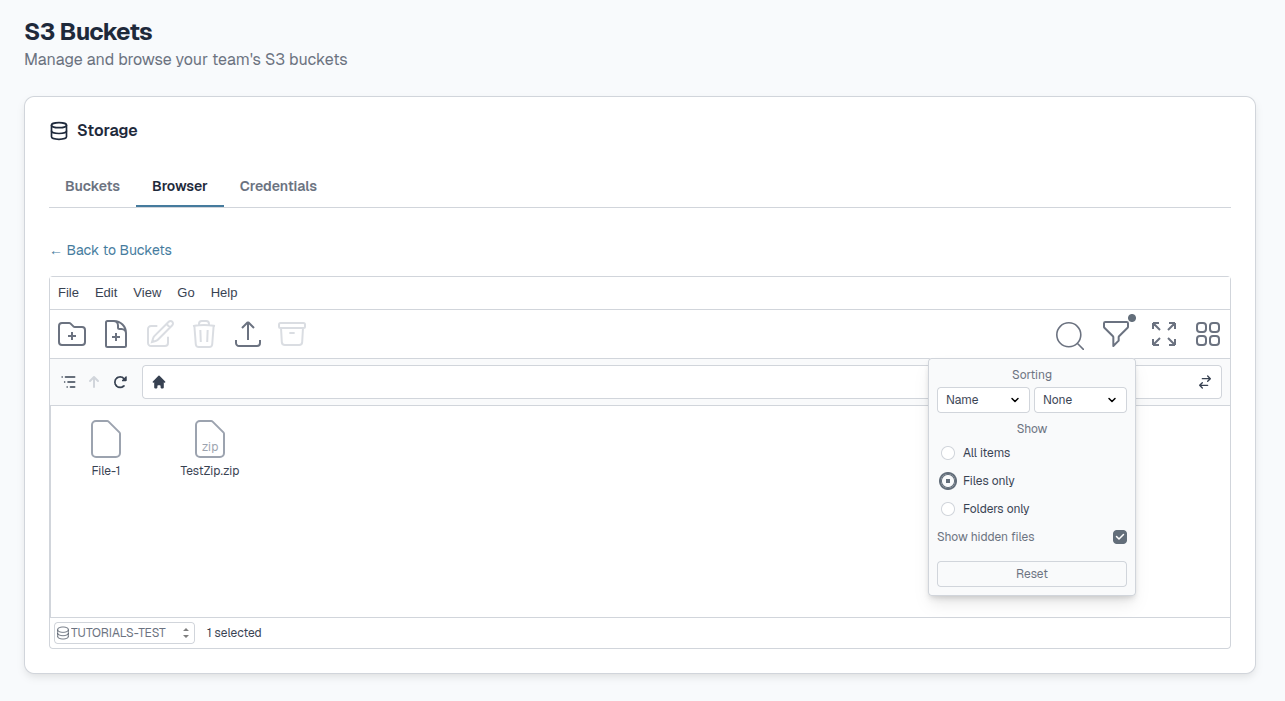Select the All items radio button
The width and height of the screenshot is (1285, 701).
948,453
